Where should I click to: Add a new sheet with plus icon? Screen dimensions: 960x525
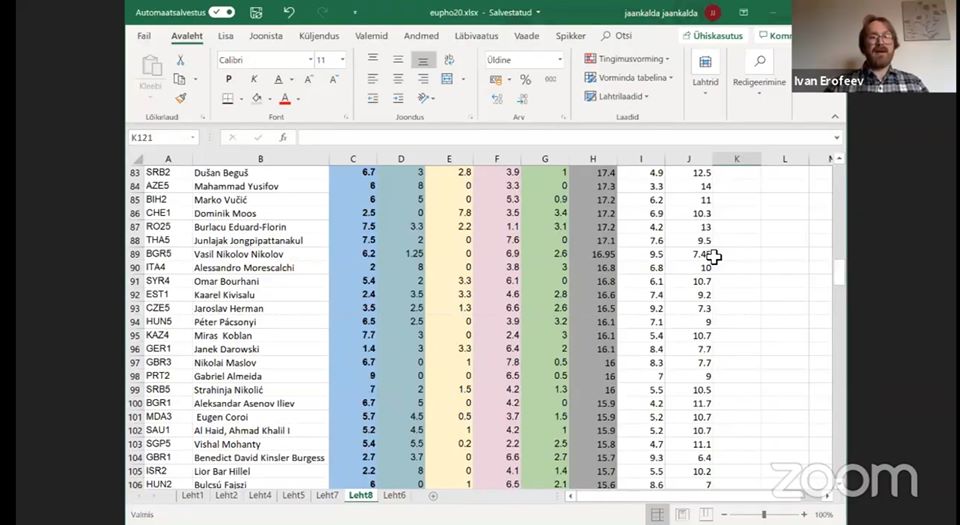point(433,496)
